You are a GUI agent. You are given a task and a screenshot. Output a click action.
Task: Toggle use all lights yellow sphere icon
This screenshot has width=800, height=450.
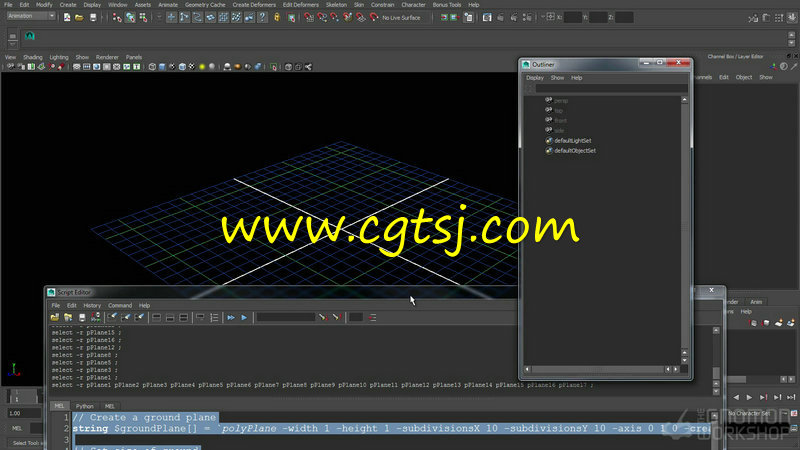tap(202, 67)
